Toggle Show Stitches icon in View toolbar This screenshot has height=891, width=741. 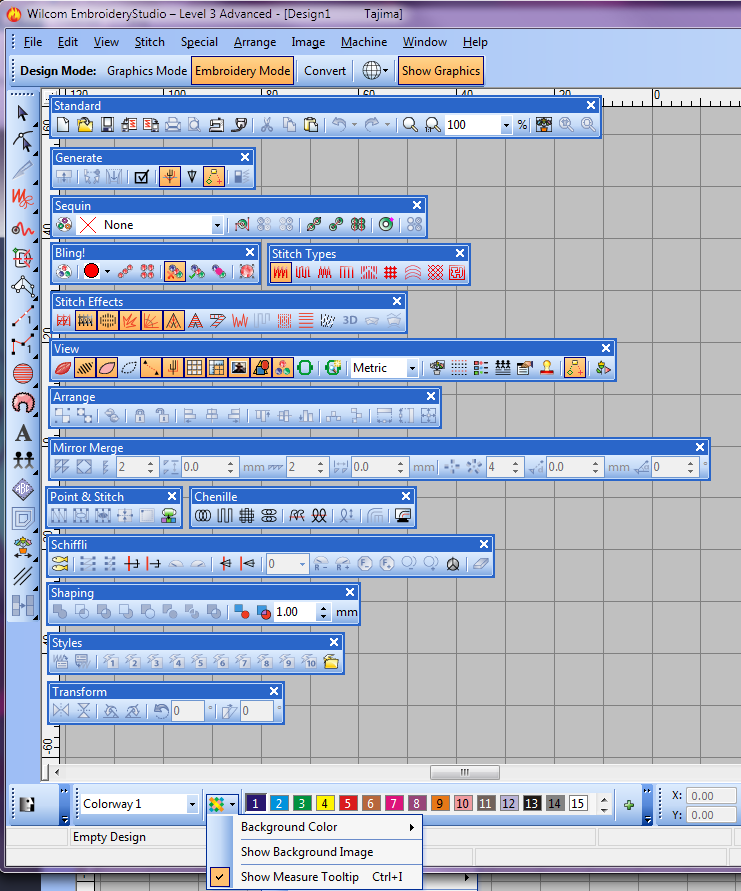pyautogui.click(x=85, y=368)
